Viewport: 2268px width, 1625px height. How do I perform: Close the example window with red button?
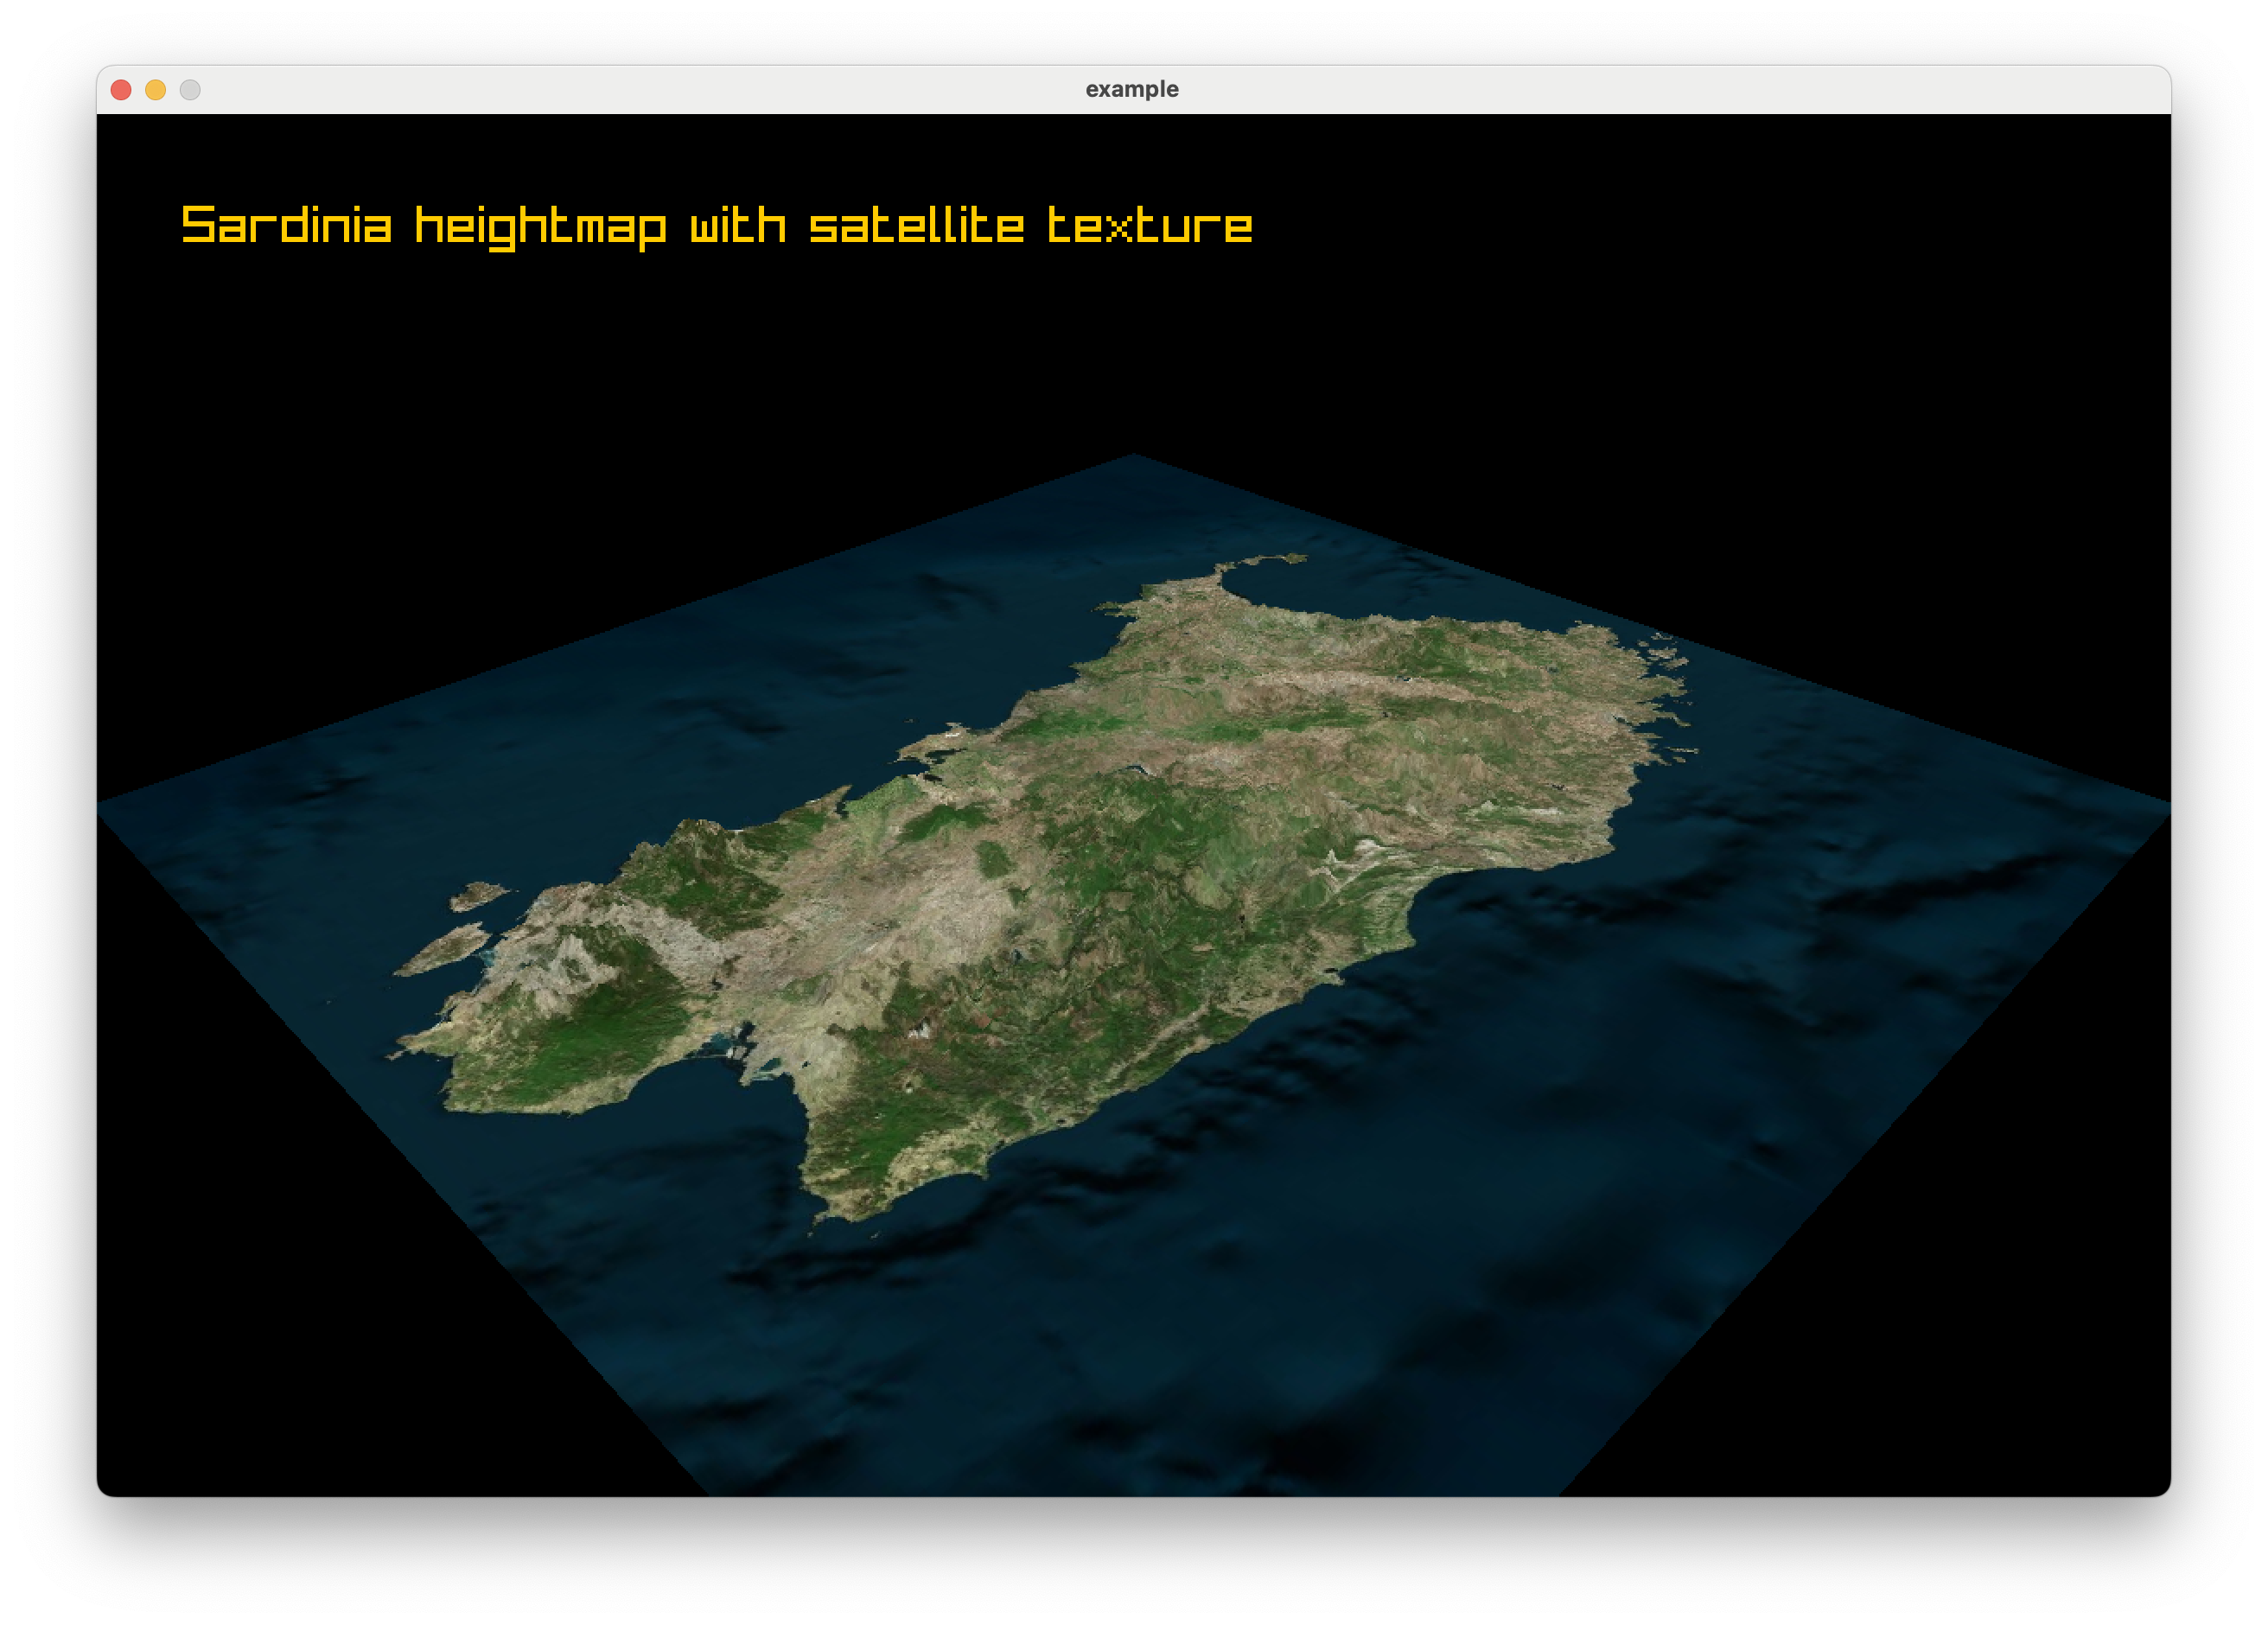click(x=121, y=90)
